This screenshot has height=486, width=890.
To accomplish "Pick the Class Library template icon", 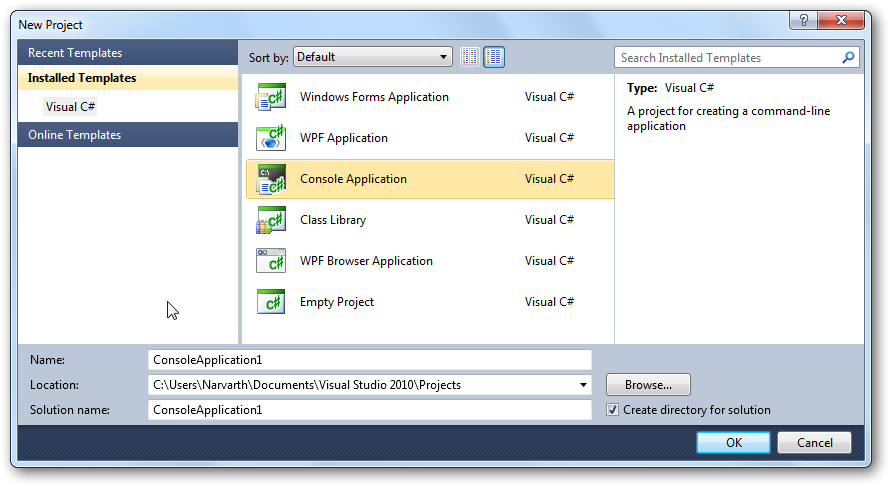I will 271,221.
